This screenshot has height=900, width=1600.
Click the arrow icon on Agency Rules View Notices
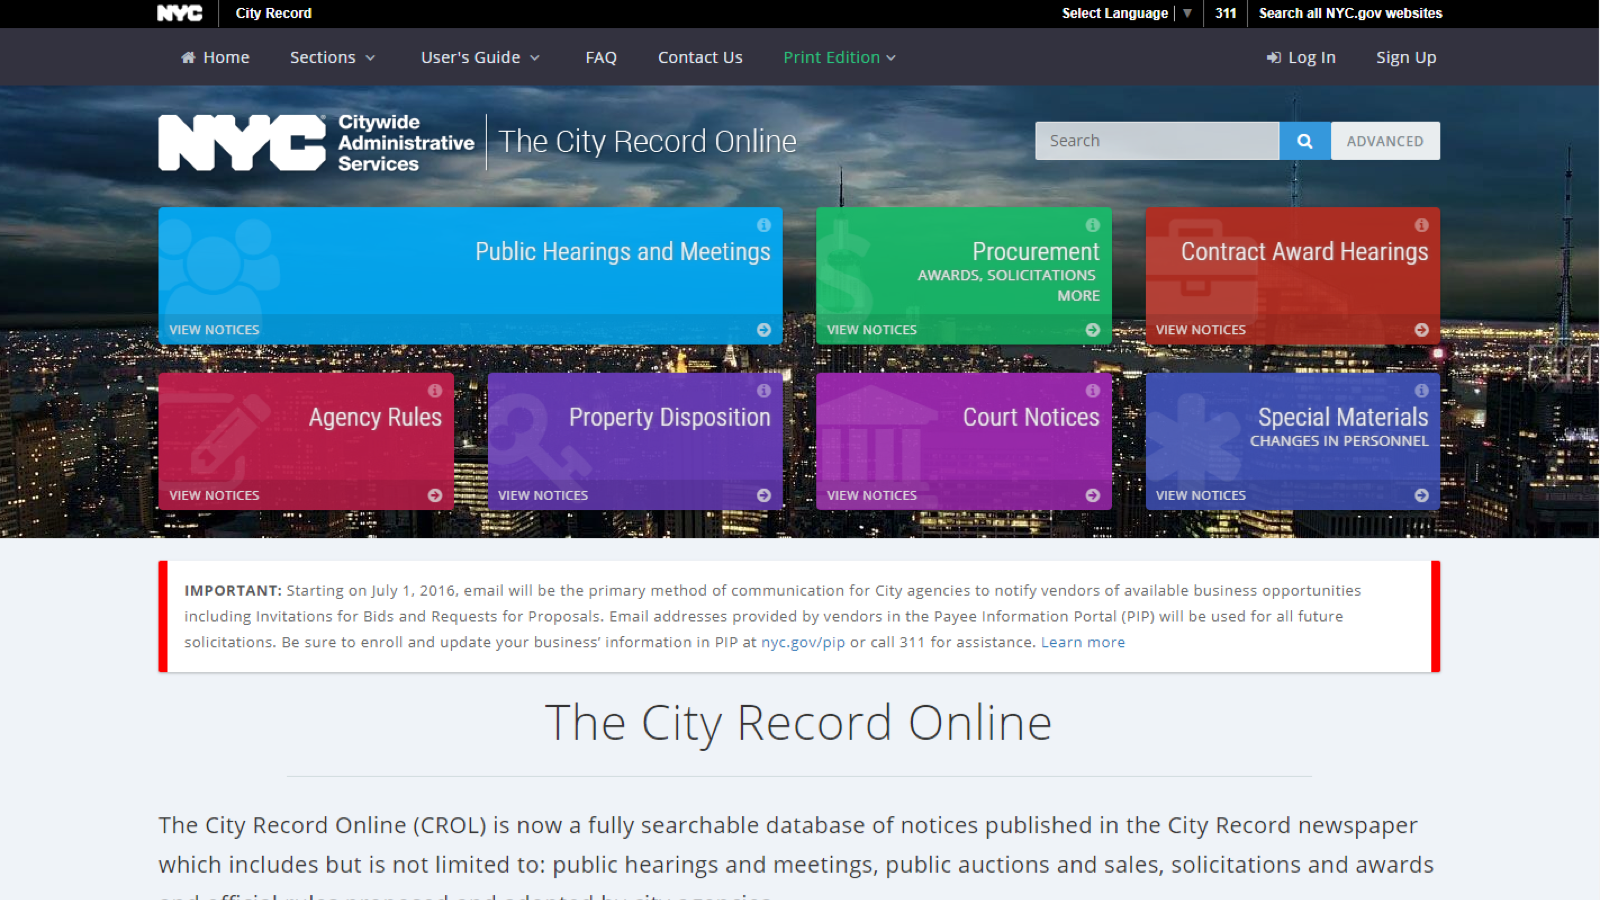pos(435,495)
